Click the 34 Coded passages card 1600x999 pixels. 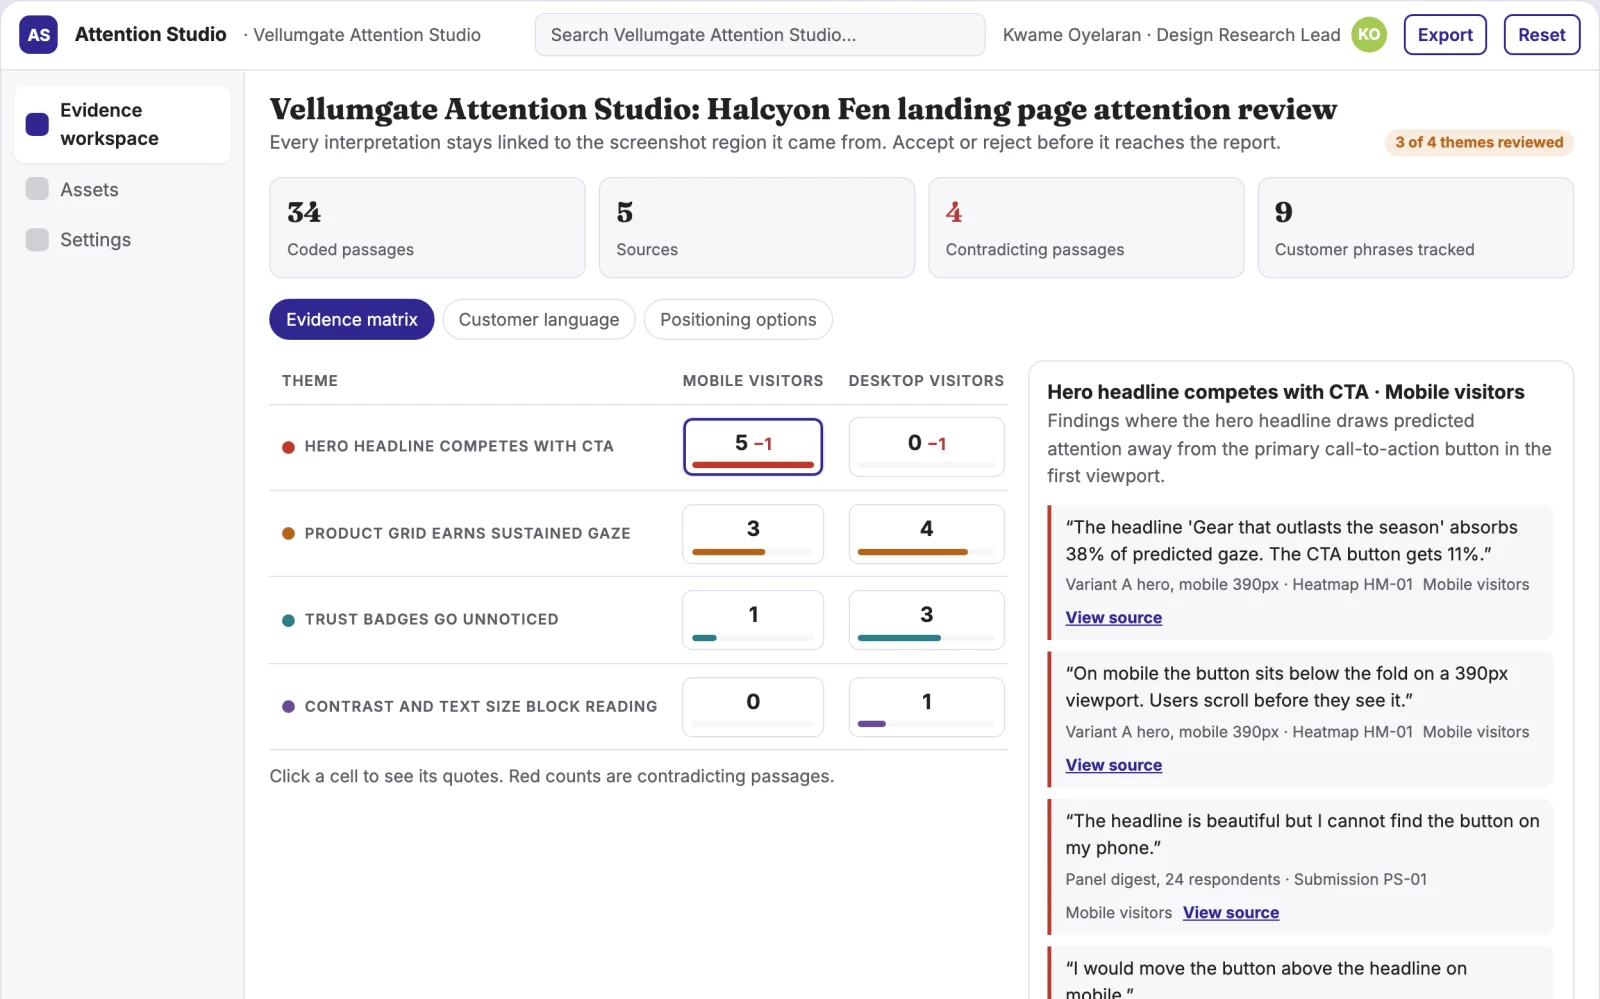(x=427, y=228)
